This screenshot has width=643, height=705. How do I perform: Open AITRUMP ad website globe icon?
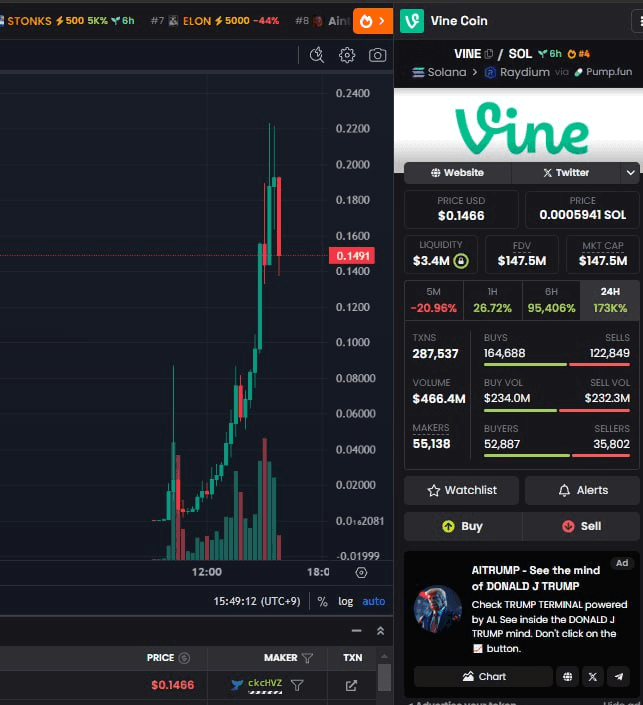[567, 677]
